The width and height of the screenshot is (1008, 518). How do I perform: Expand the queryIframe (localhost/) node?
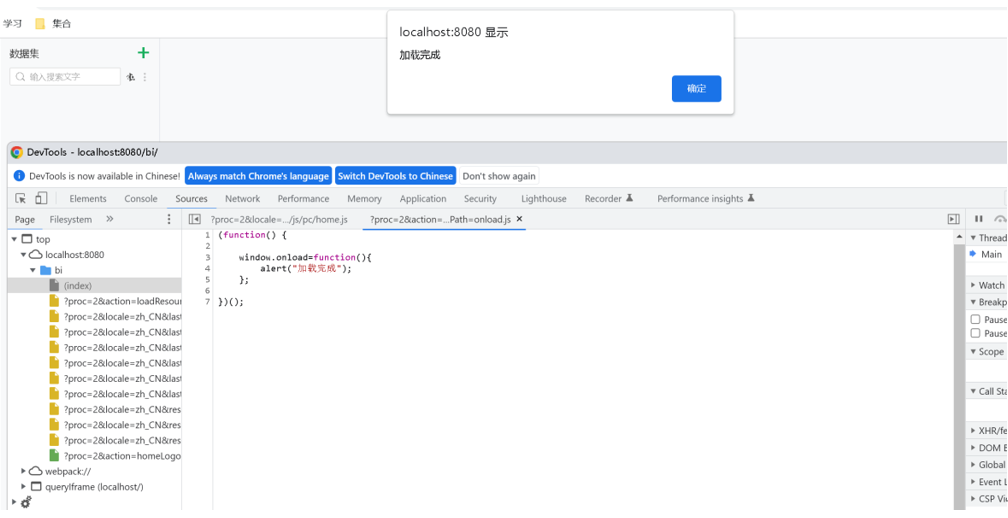pos(24,487)
